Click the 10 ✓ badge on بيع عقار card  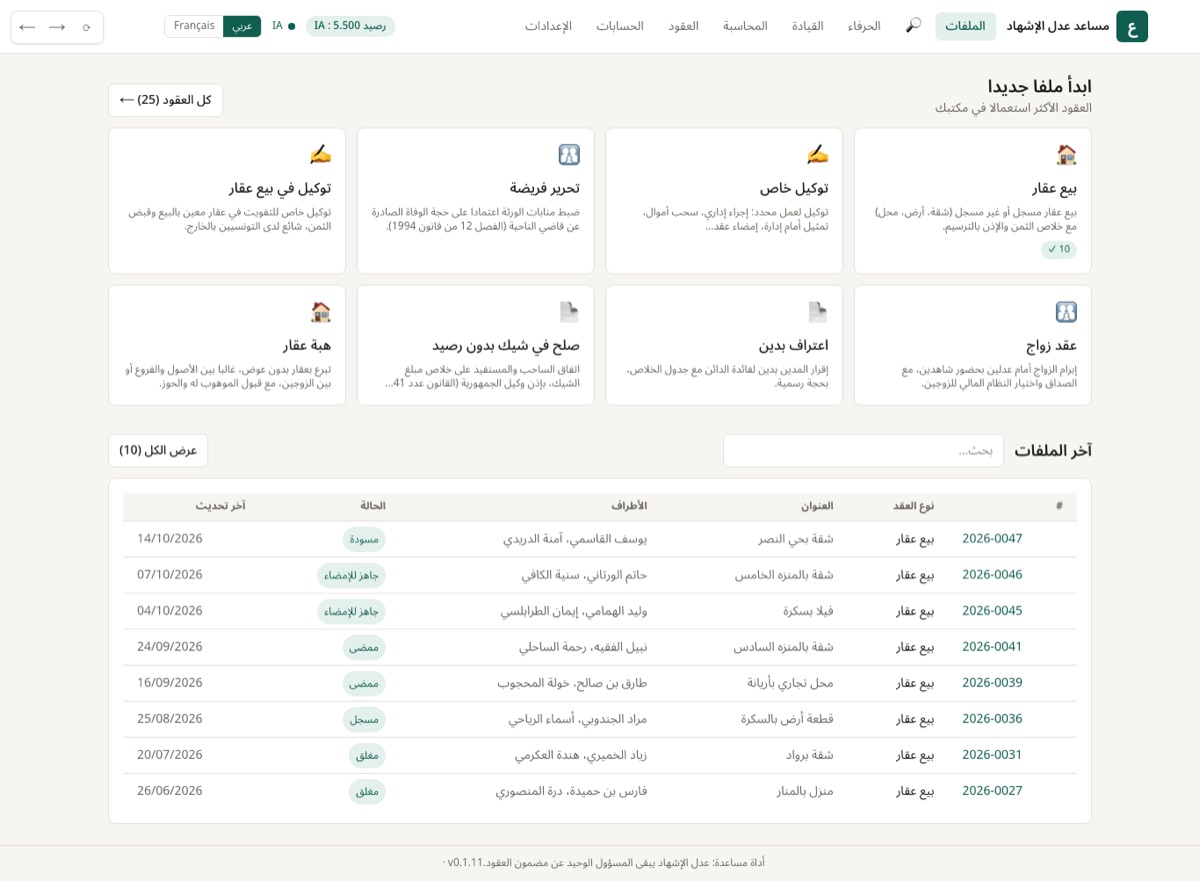(1059, 249)
